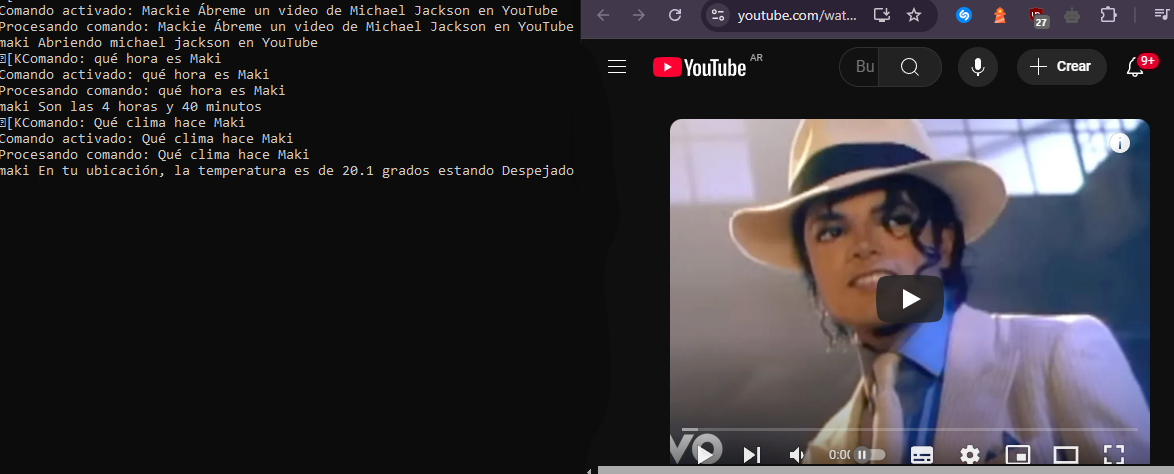Mute the video volume
This screenshot has height=474, width=1174.
coord(797,455)
